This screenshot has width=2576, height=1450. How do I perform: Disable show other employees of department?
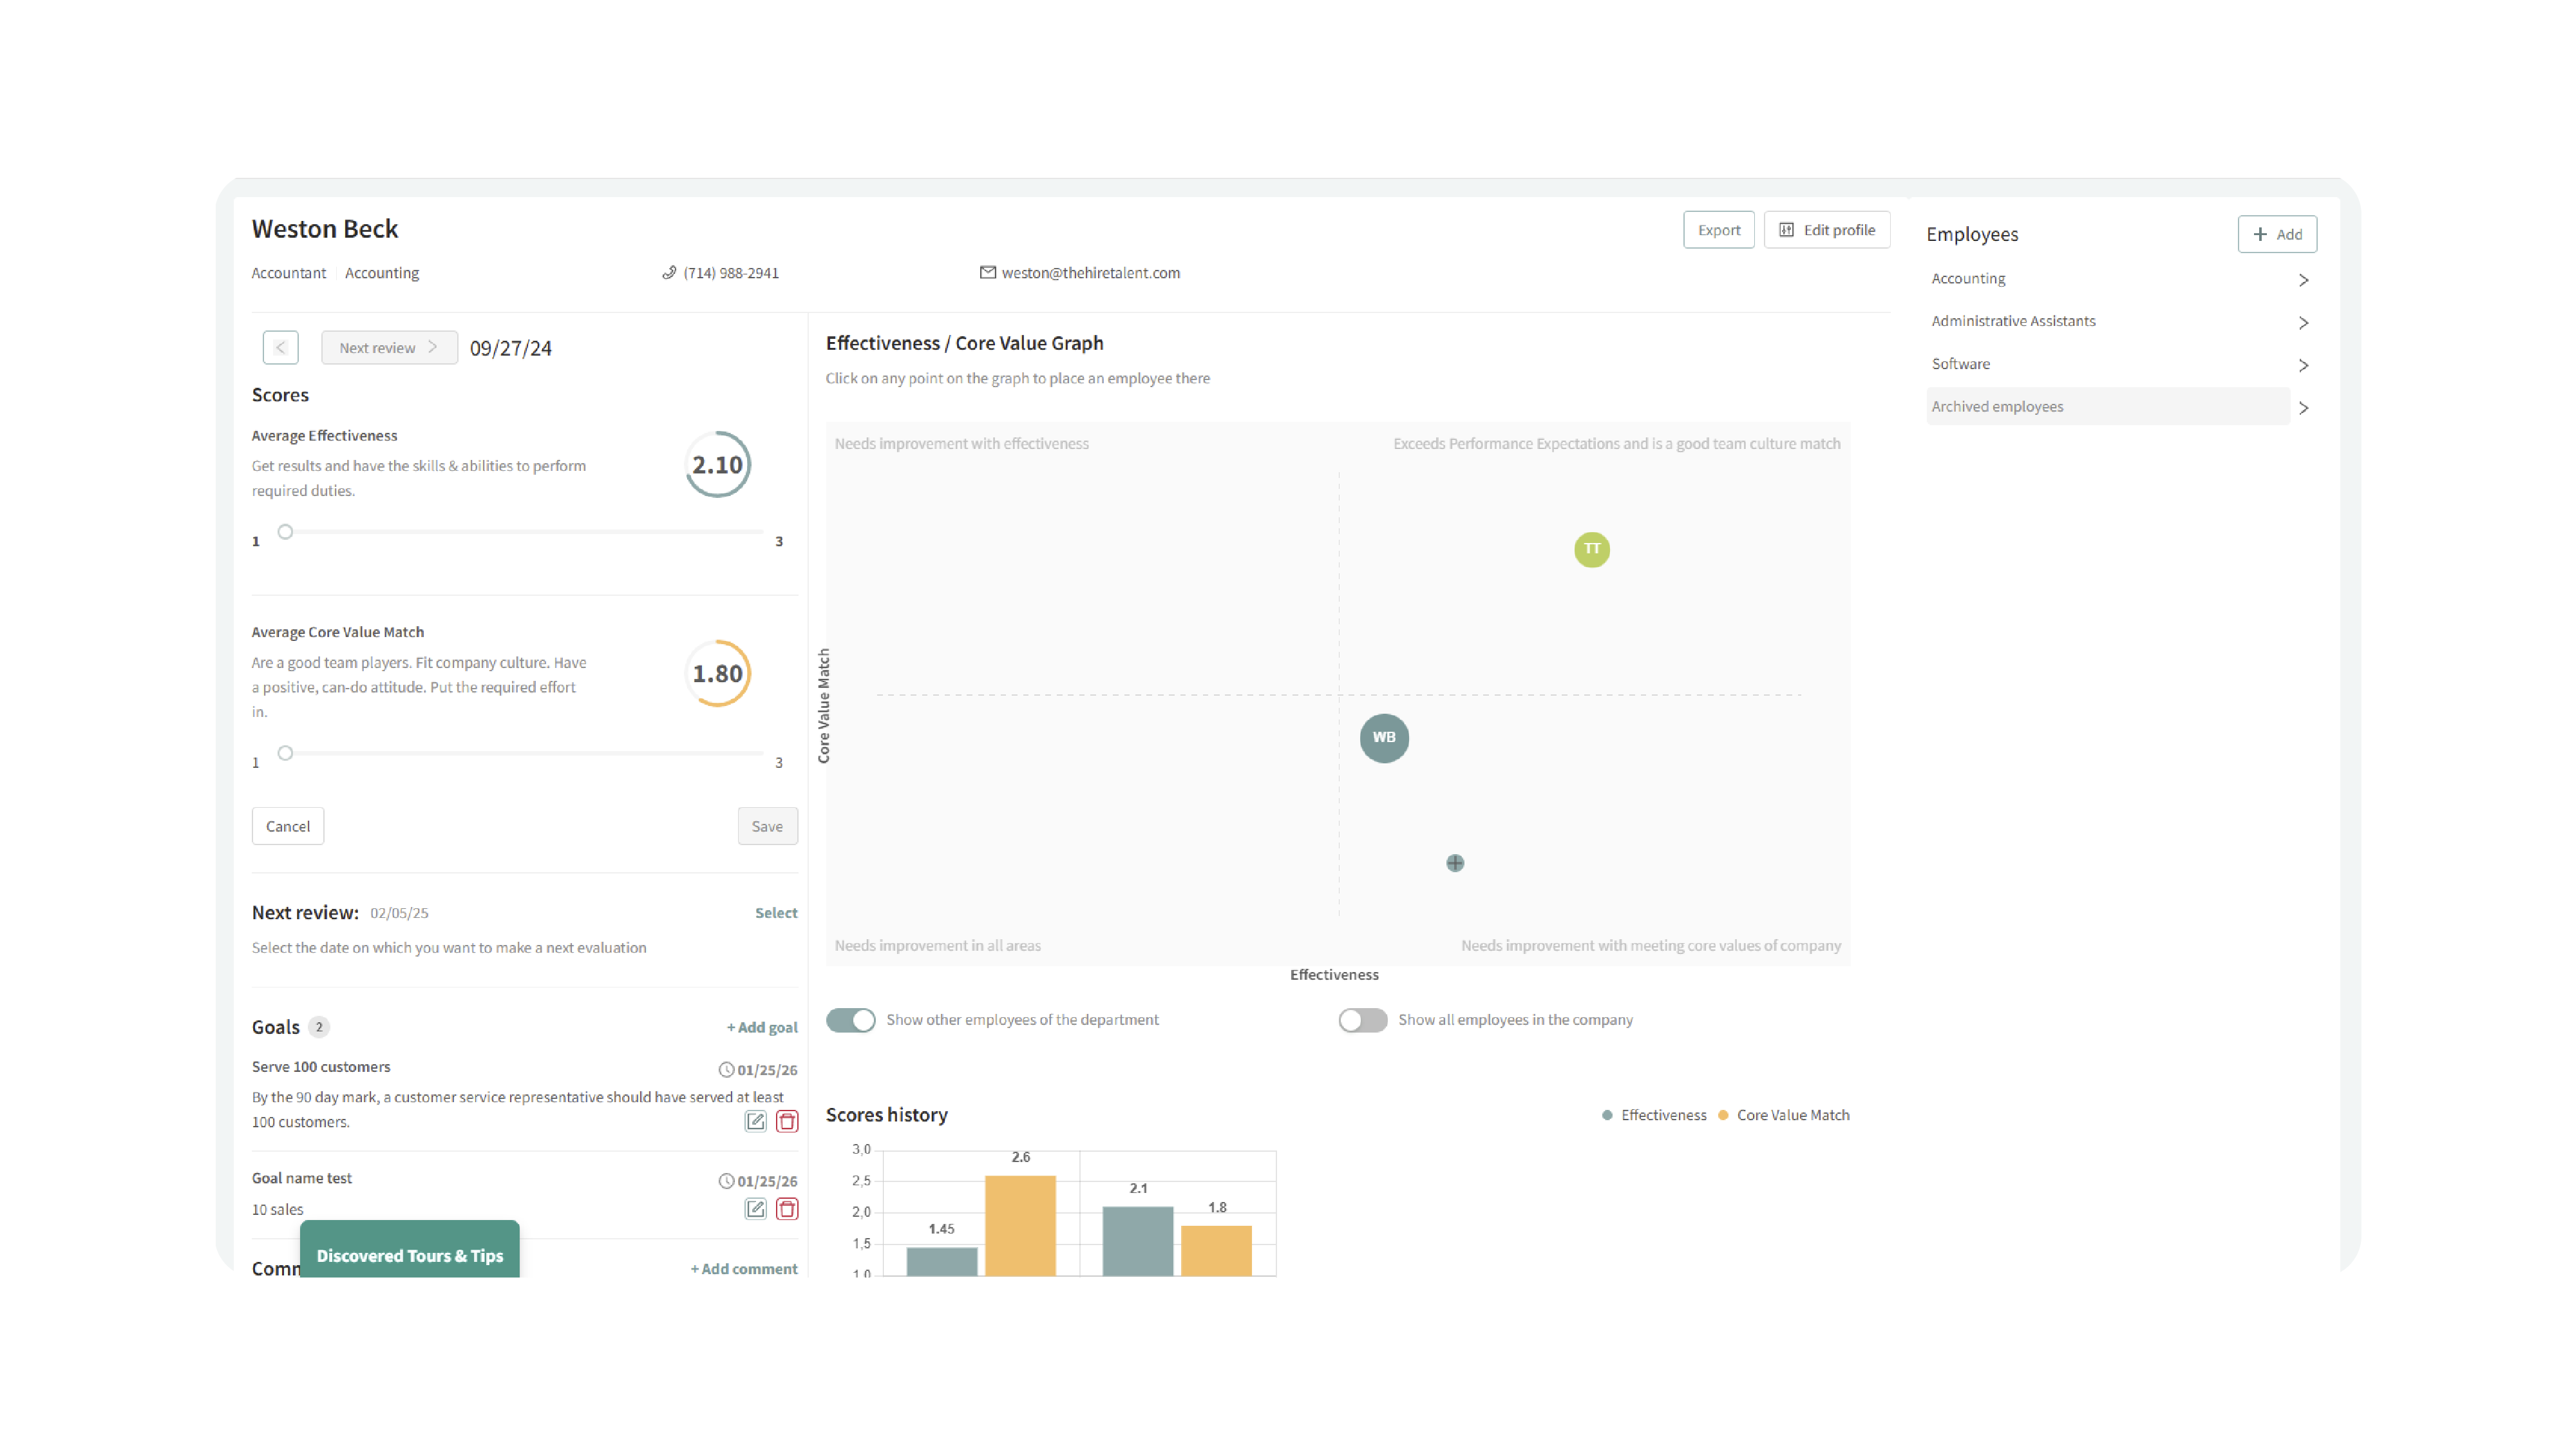[x=851, y=1020]
